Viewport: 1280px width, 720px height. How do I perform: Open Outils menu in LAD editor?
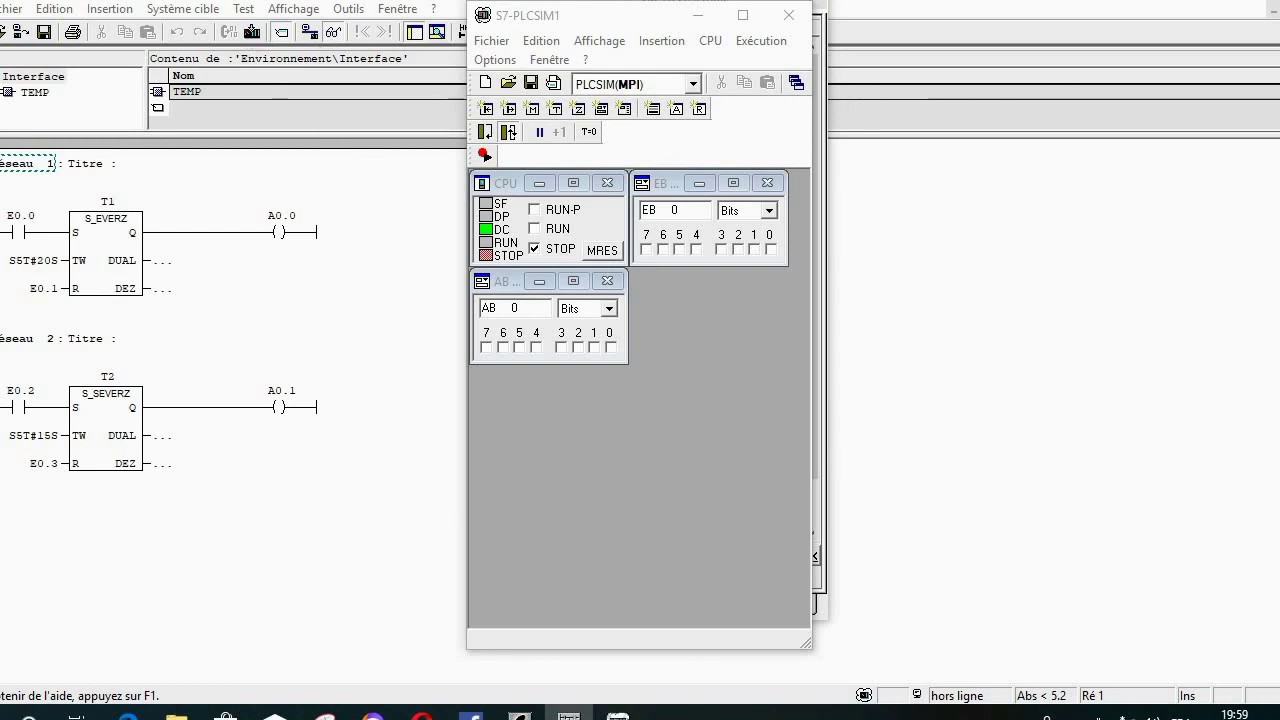(x=349, y=9)
